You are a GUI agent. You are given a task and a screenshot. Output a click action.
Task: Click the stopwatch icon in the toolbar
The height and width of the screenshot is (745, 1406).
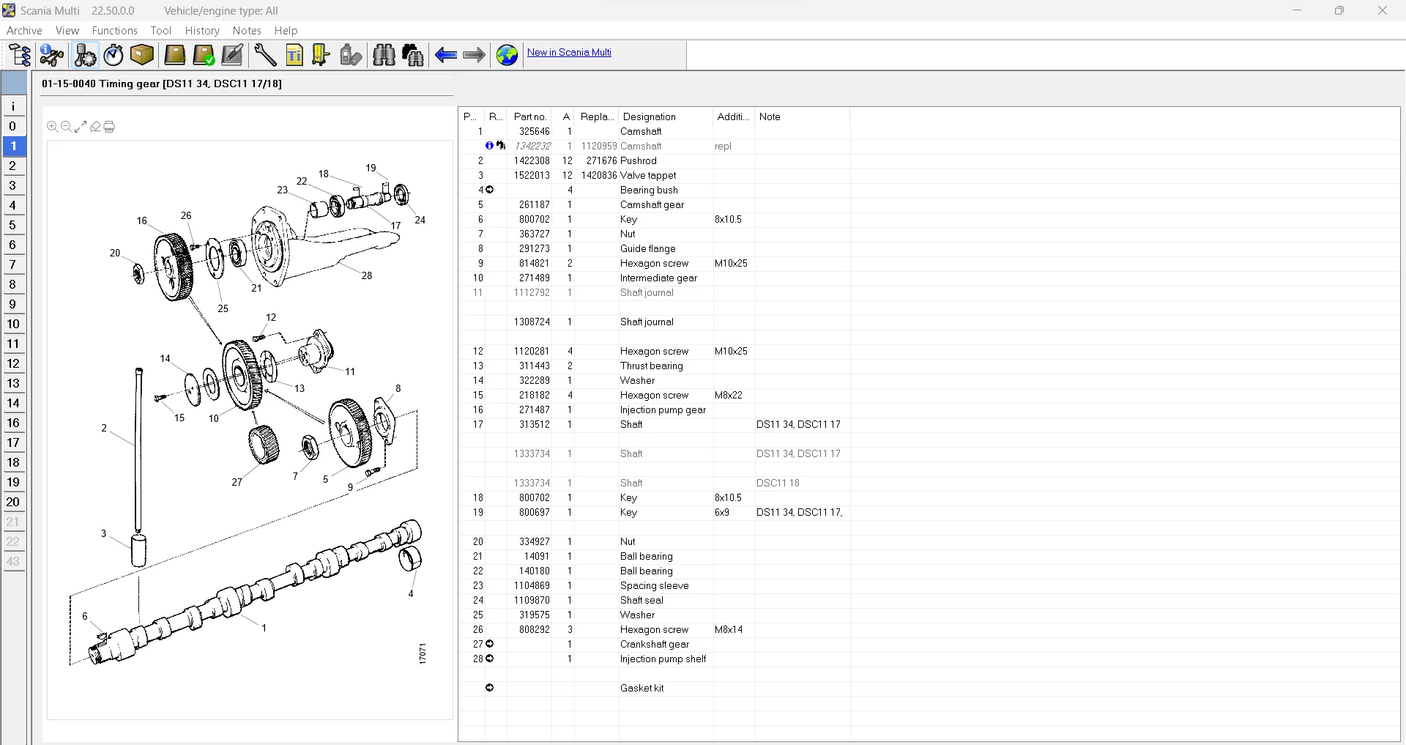(113, 55)
